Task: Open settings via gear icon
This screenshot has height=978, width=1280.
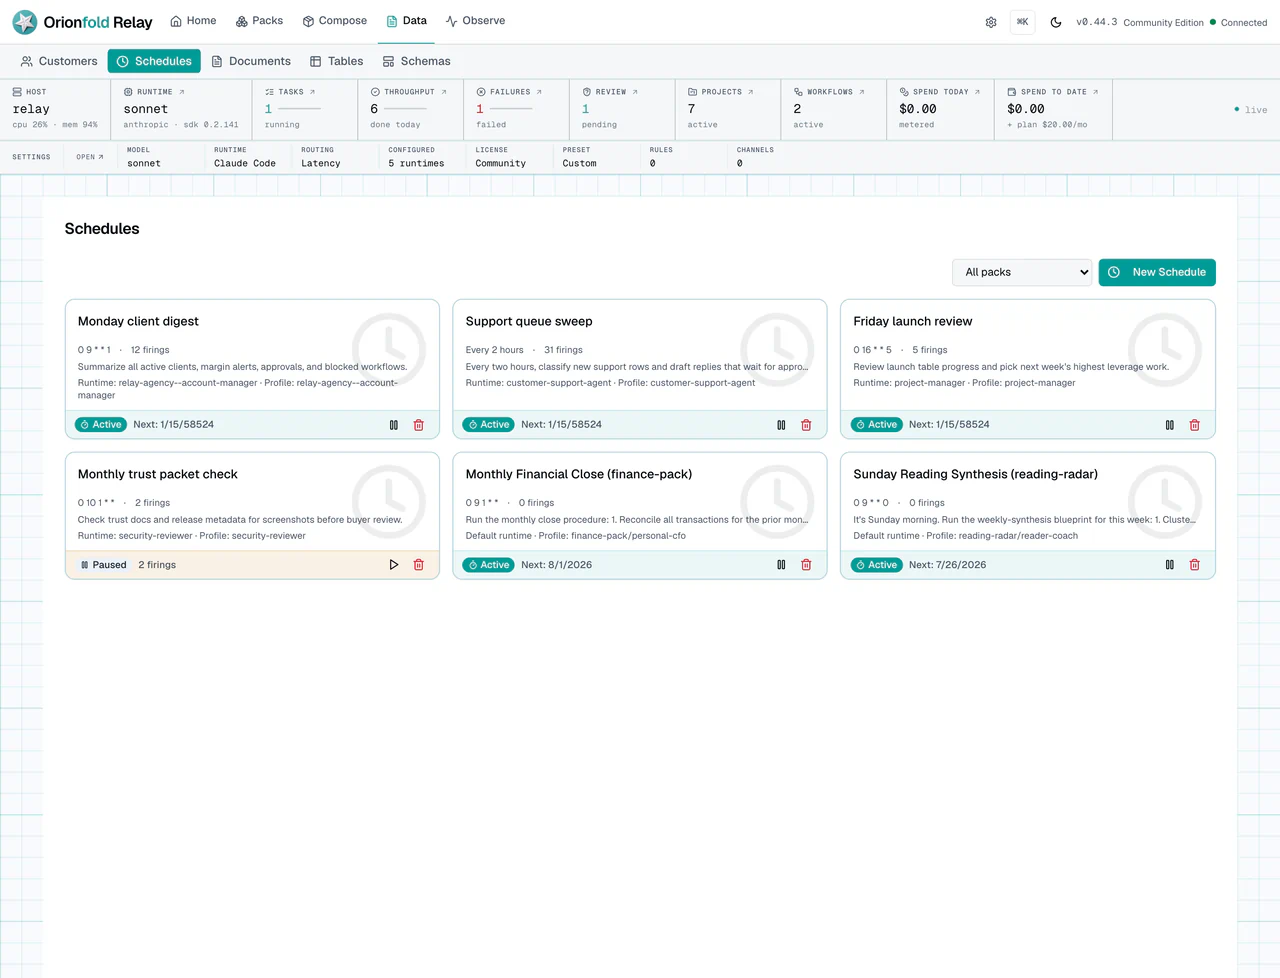Action: [x=991, y=22]
